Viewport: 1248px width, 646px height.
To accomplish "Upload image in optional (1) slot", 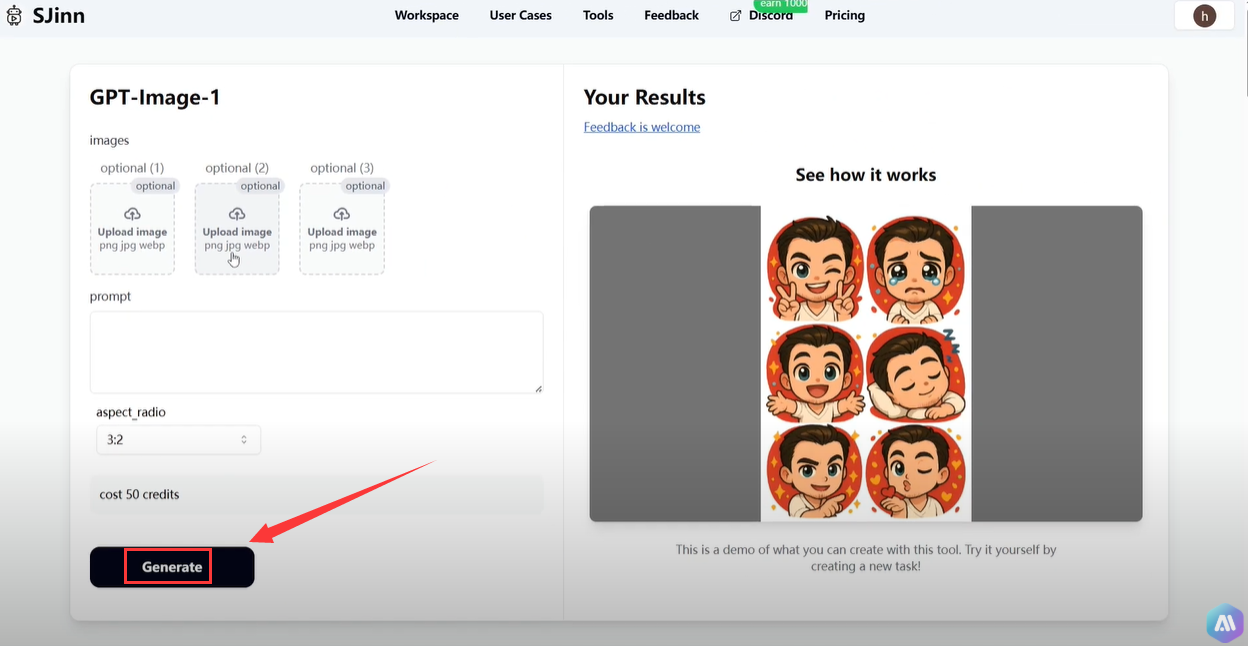I will tap(132, 228).
